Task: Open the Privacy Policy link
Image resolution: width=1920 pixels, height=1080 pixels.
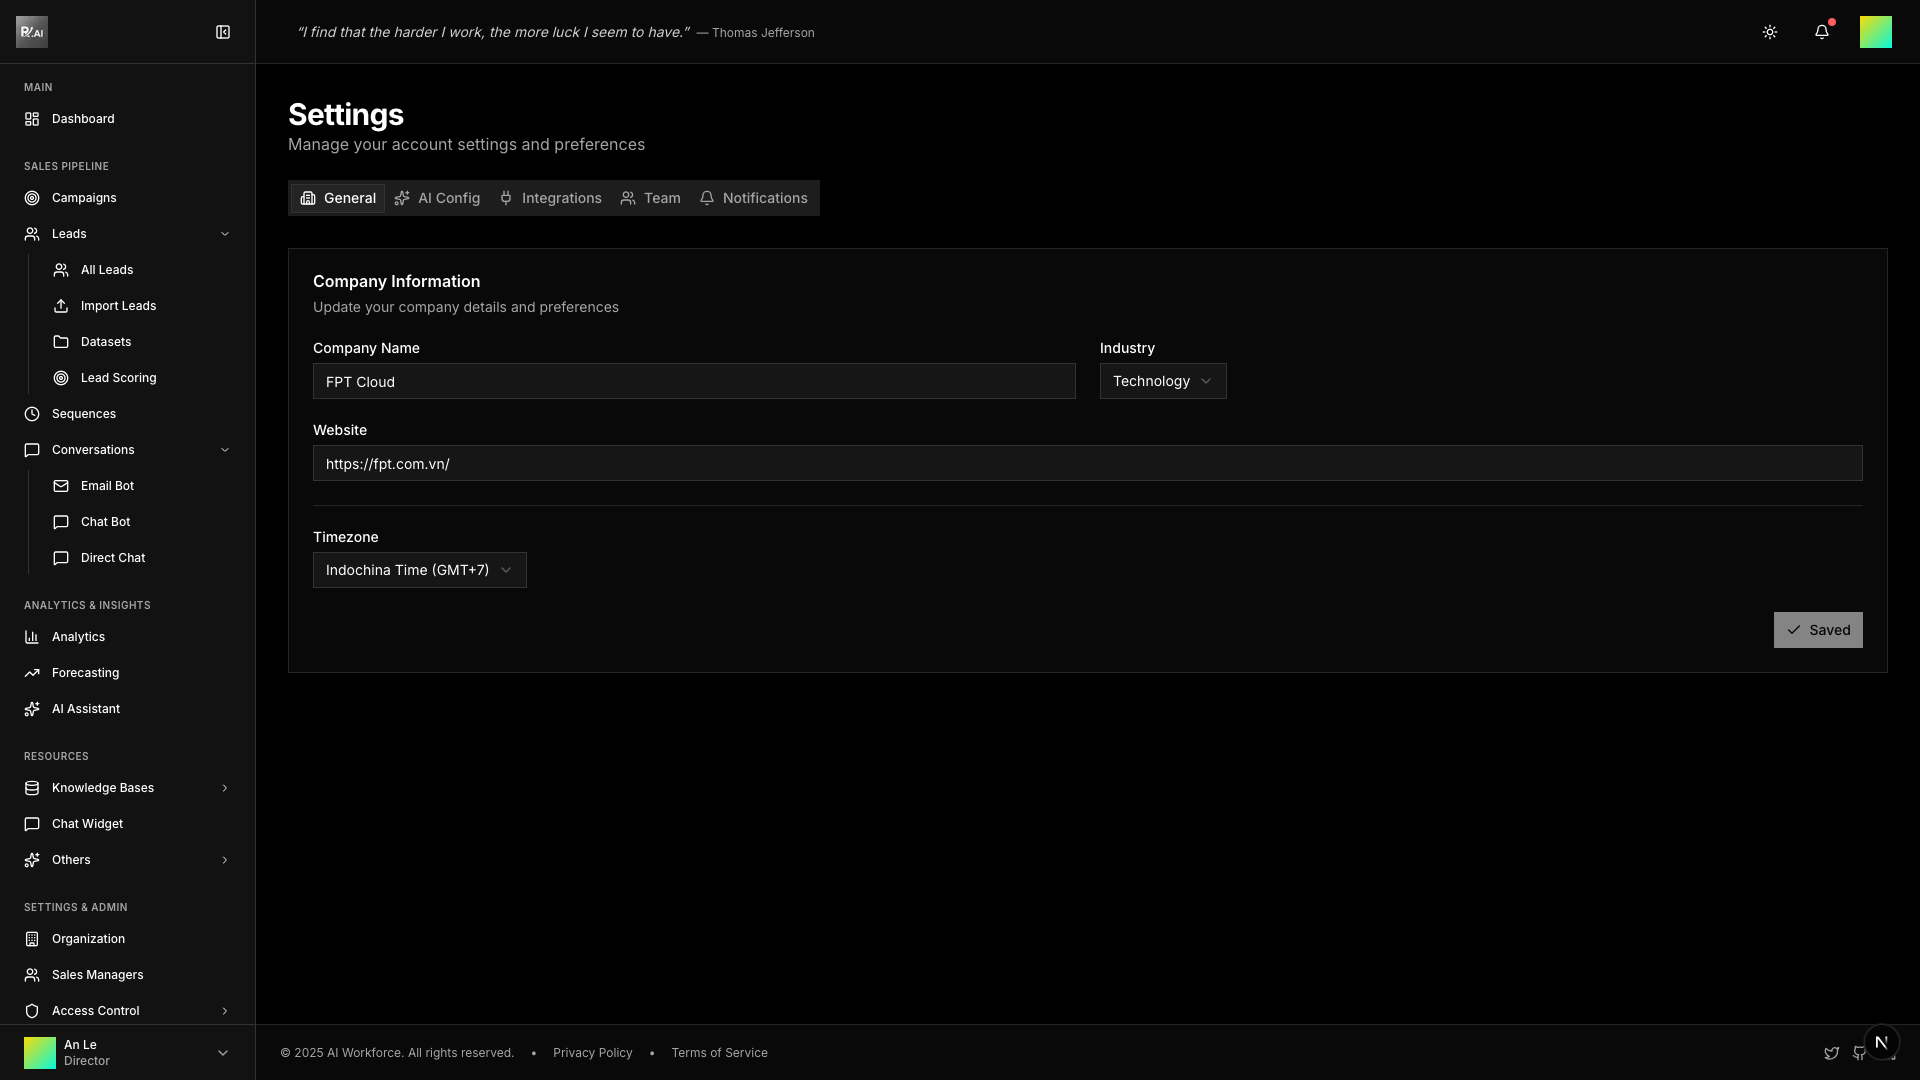Action: tap(592, 1053)
